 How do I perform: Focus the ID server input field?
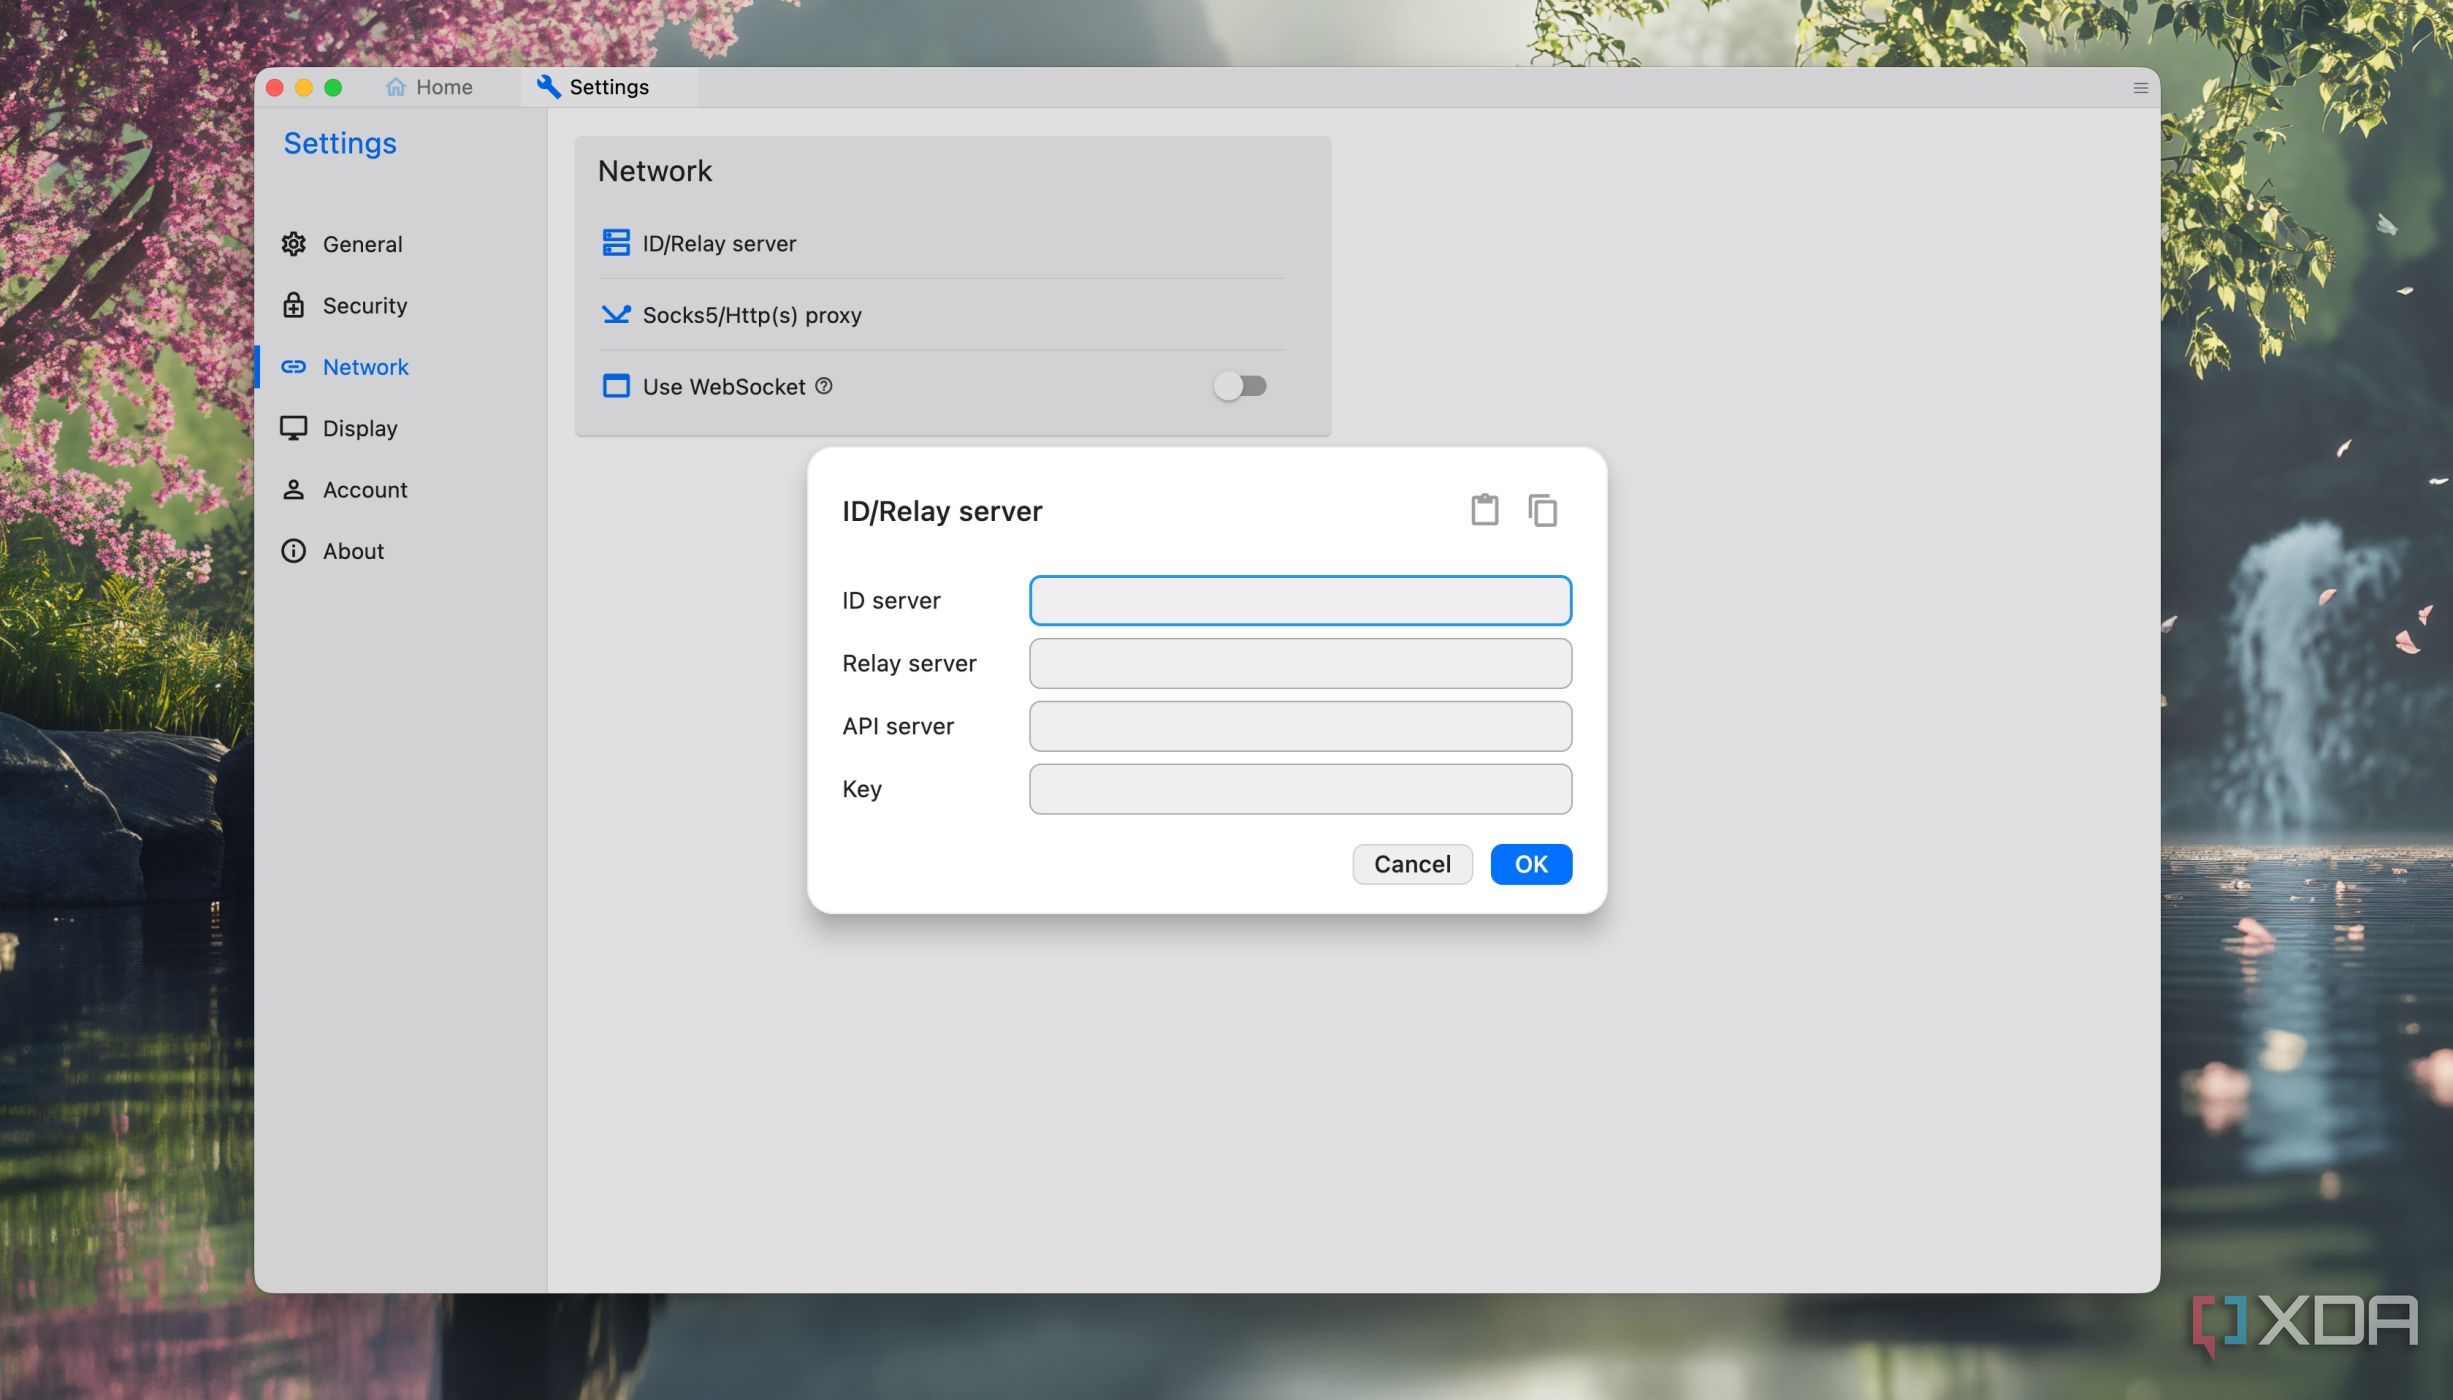coord(1300,600)
